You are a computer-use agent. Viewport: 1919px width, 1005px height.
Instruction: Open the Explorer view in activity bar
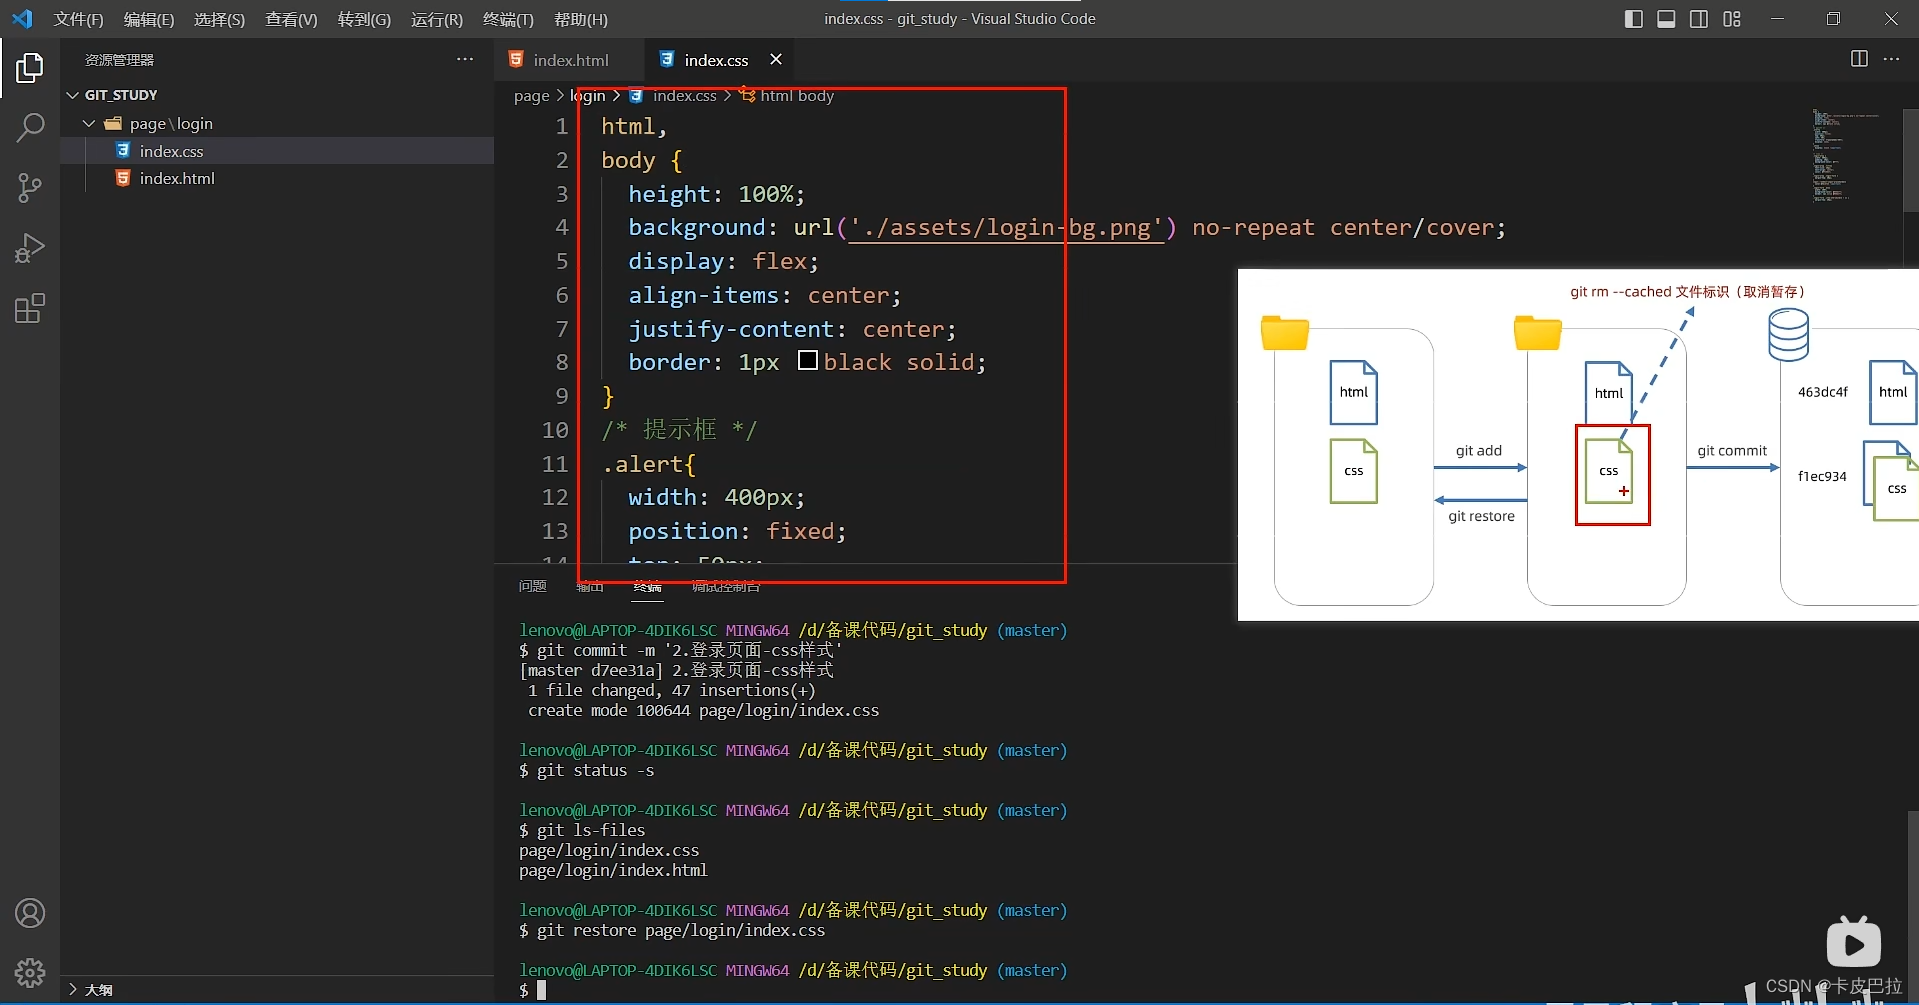[30, 68]
